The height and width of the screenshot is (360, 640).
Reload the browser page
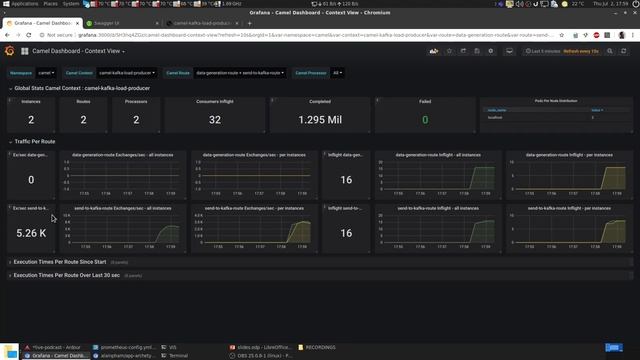coord(29,36)
